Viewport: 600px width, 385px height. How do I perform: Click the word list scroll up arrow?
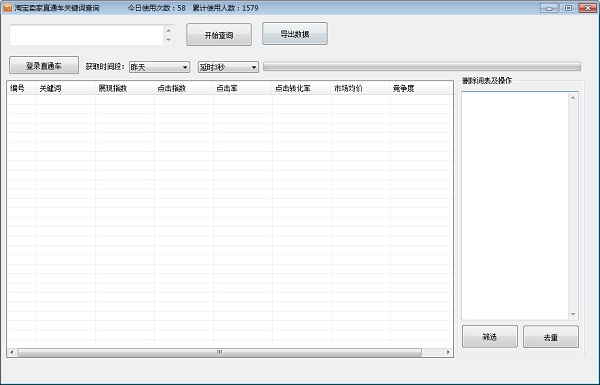pyautogui.click(x=573, y=98)
